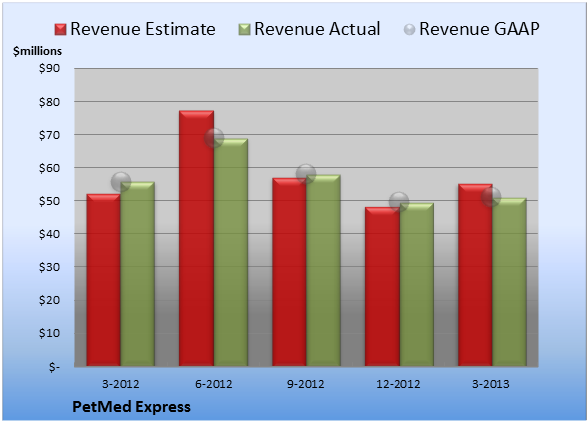Click the $70 y-axis label
The height and width of the screenshot is (422, 588).
(x=49, y=135)
